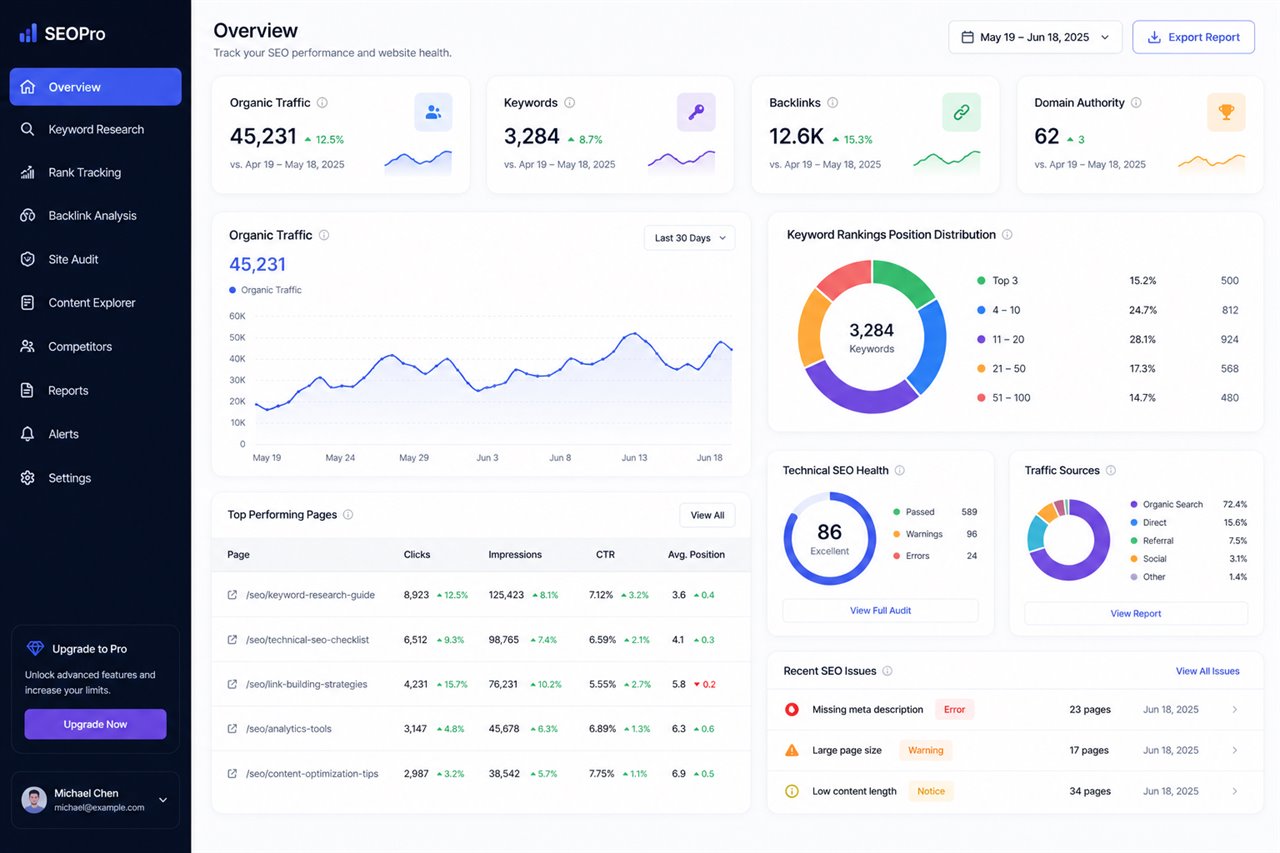1280x853 pixels.
Task: Click the Organic Traffic chart legend label
Action: [271, 290]
